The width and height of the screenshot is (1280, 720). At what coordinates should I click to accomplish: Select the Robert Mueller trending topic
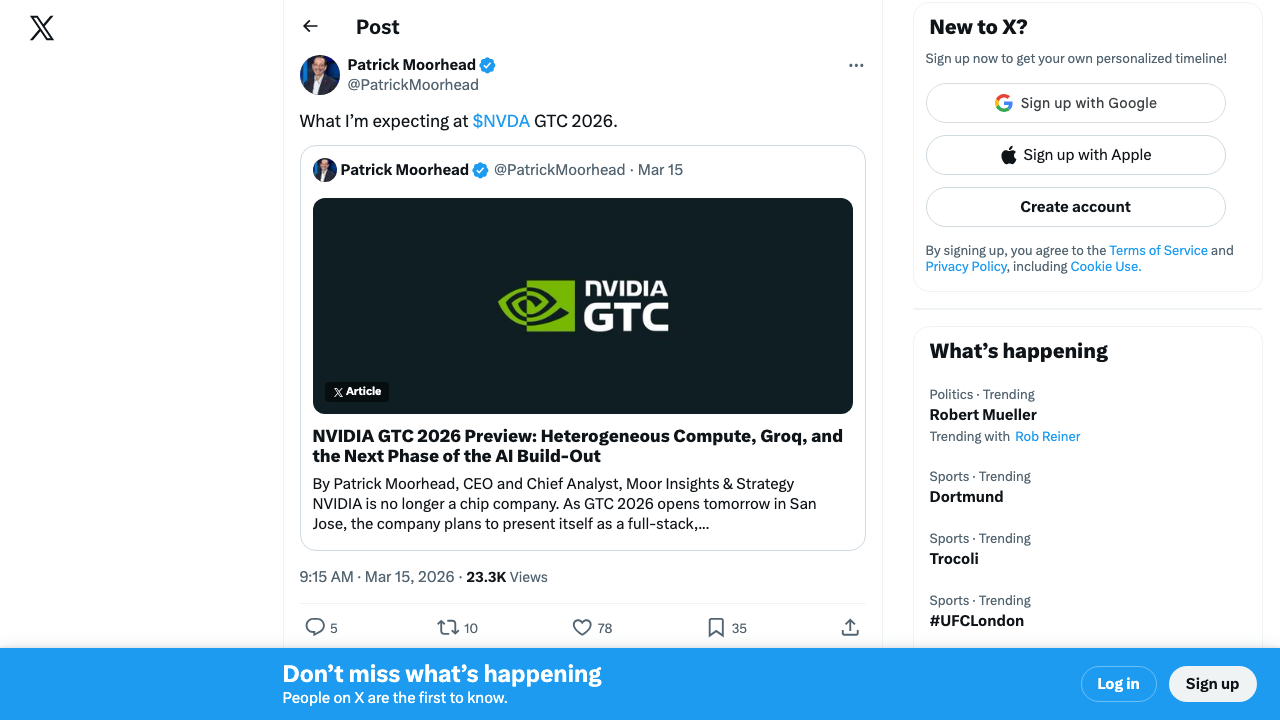[x=982, y=415]
